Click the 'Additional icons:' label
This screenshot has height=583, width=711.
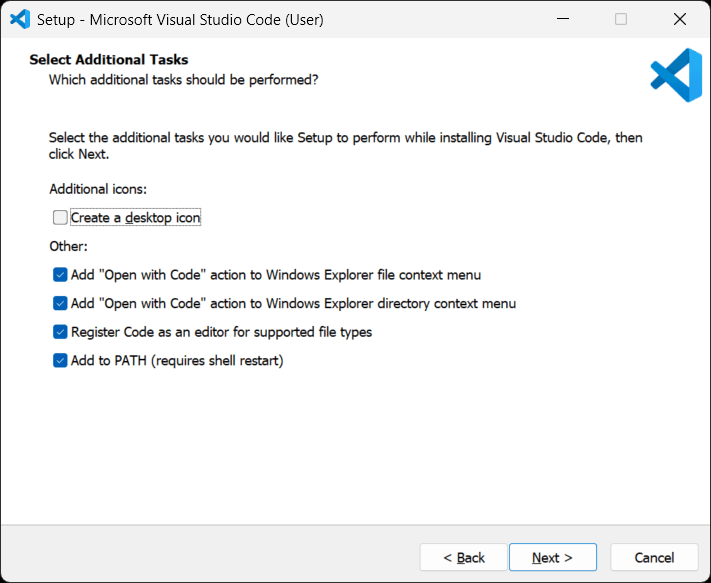pos(98,189)
